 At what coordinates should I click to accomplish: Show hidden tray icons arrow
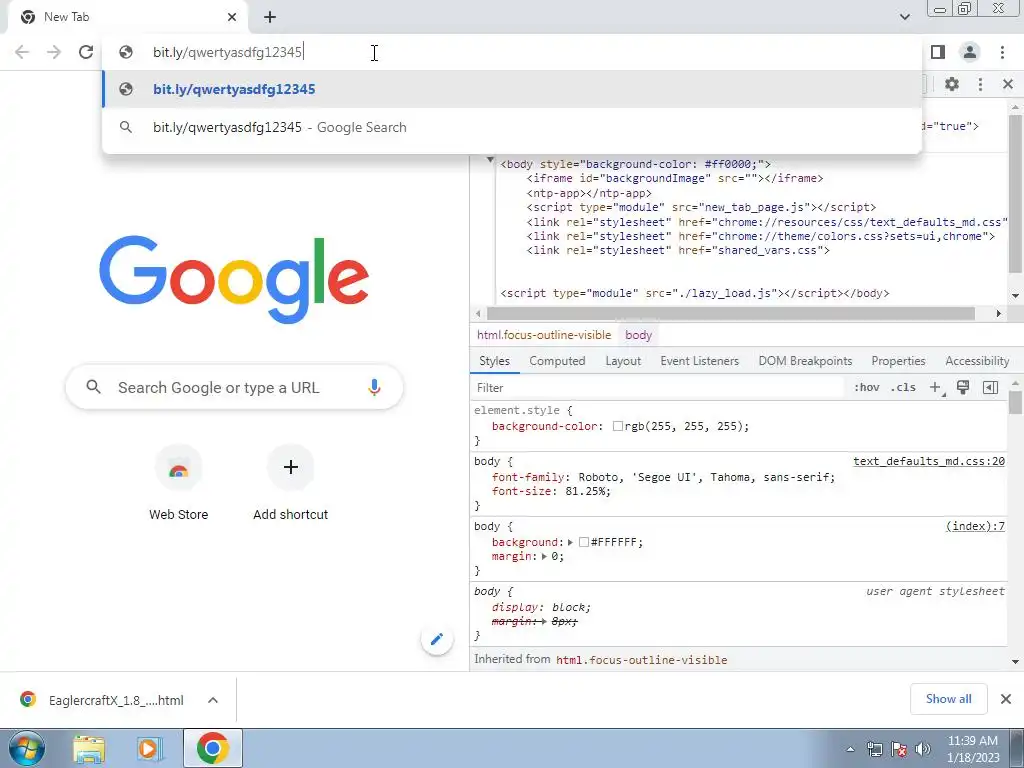(x=850, y=749)
